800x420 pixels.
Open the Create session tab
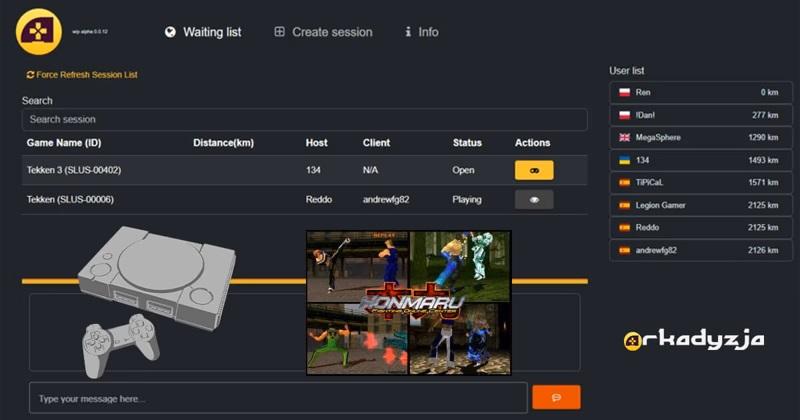(323, 32)
